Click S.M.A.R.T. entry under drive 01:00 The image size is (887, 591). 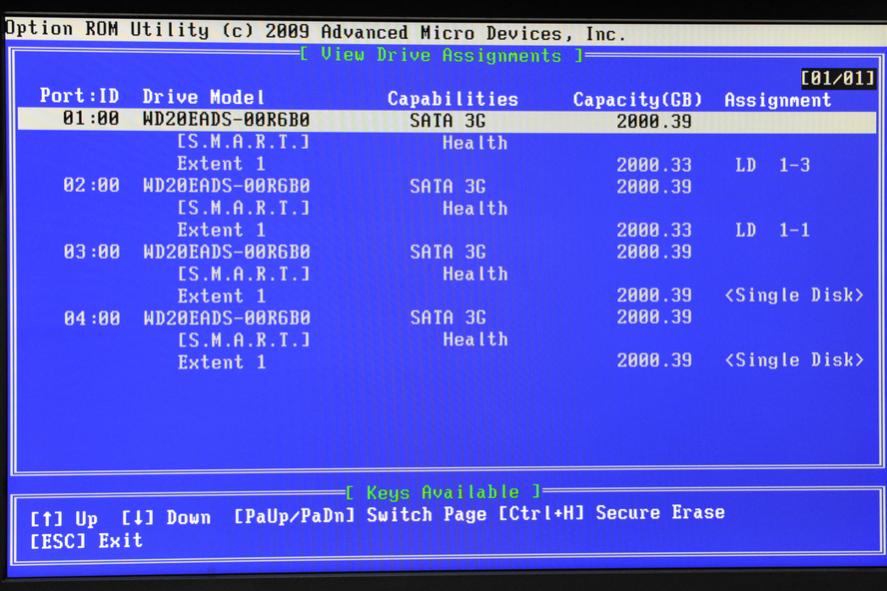[x=243, y=142]
